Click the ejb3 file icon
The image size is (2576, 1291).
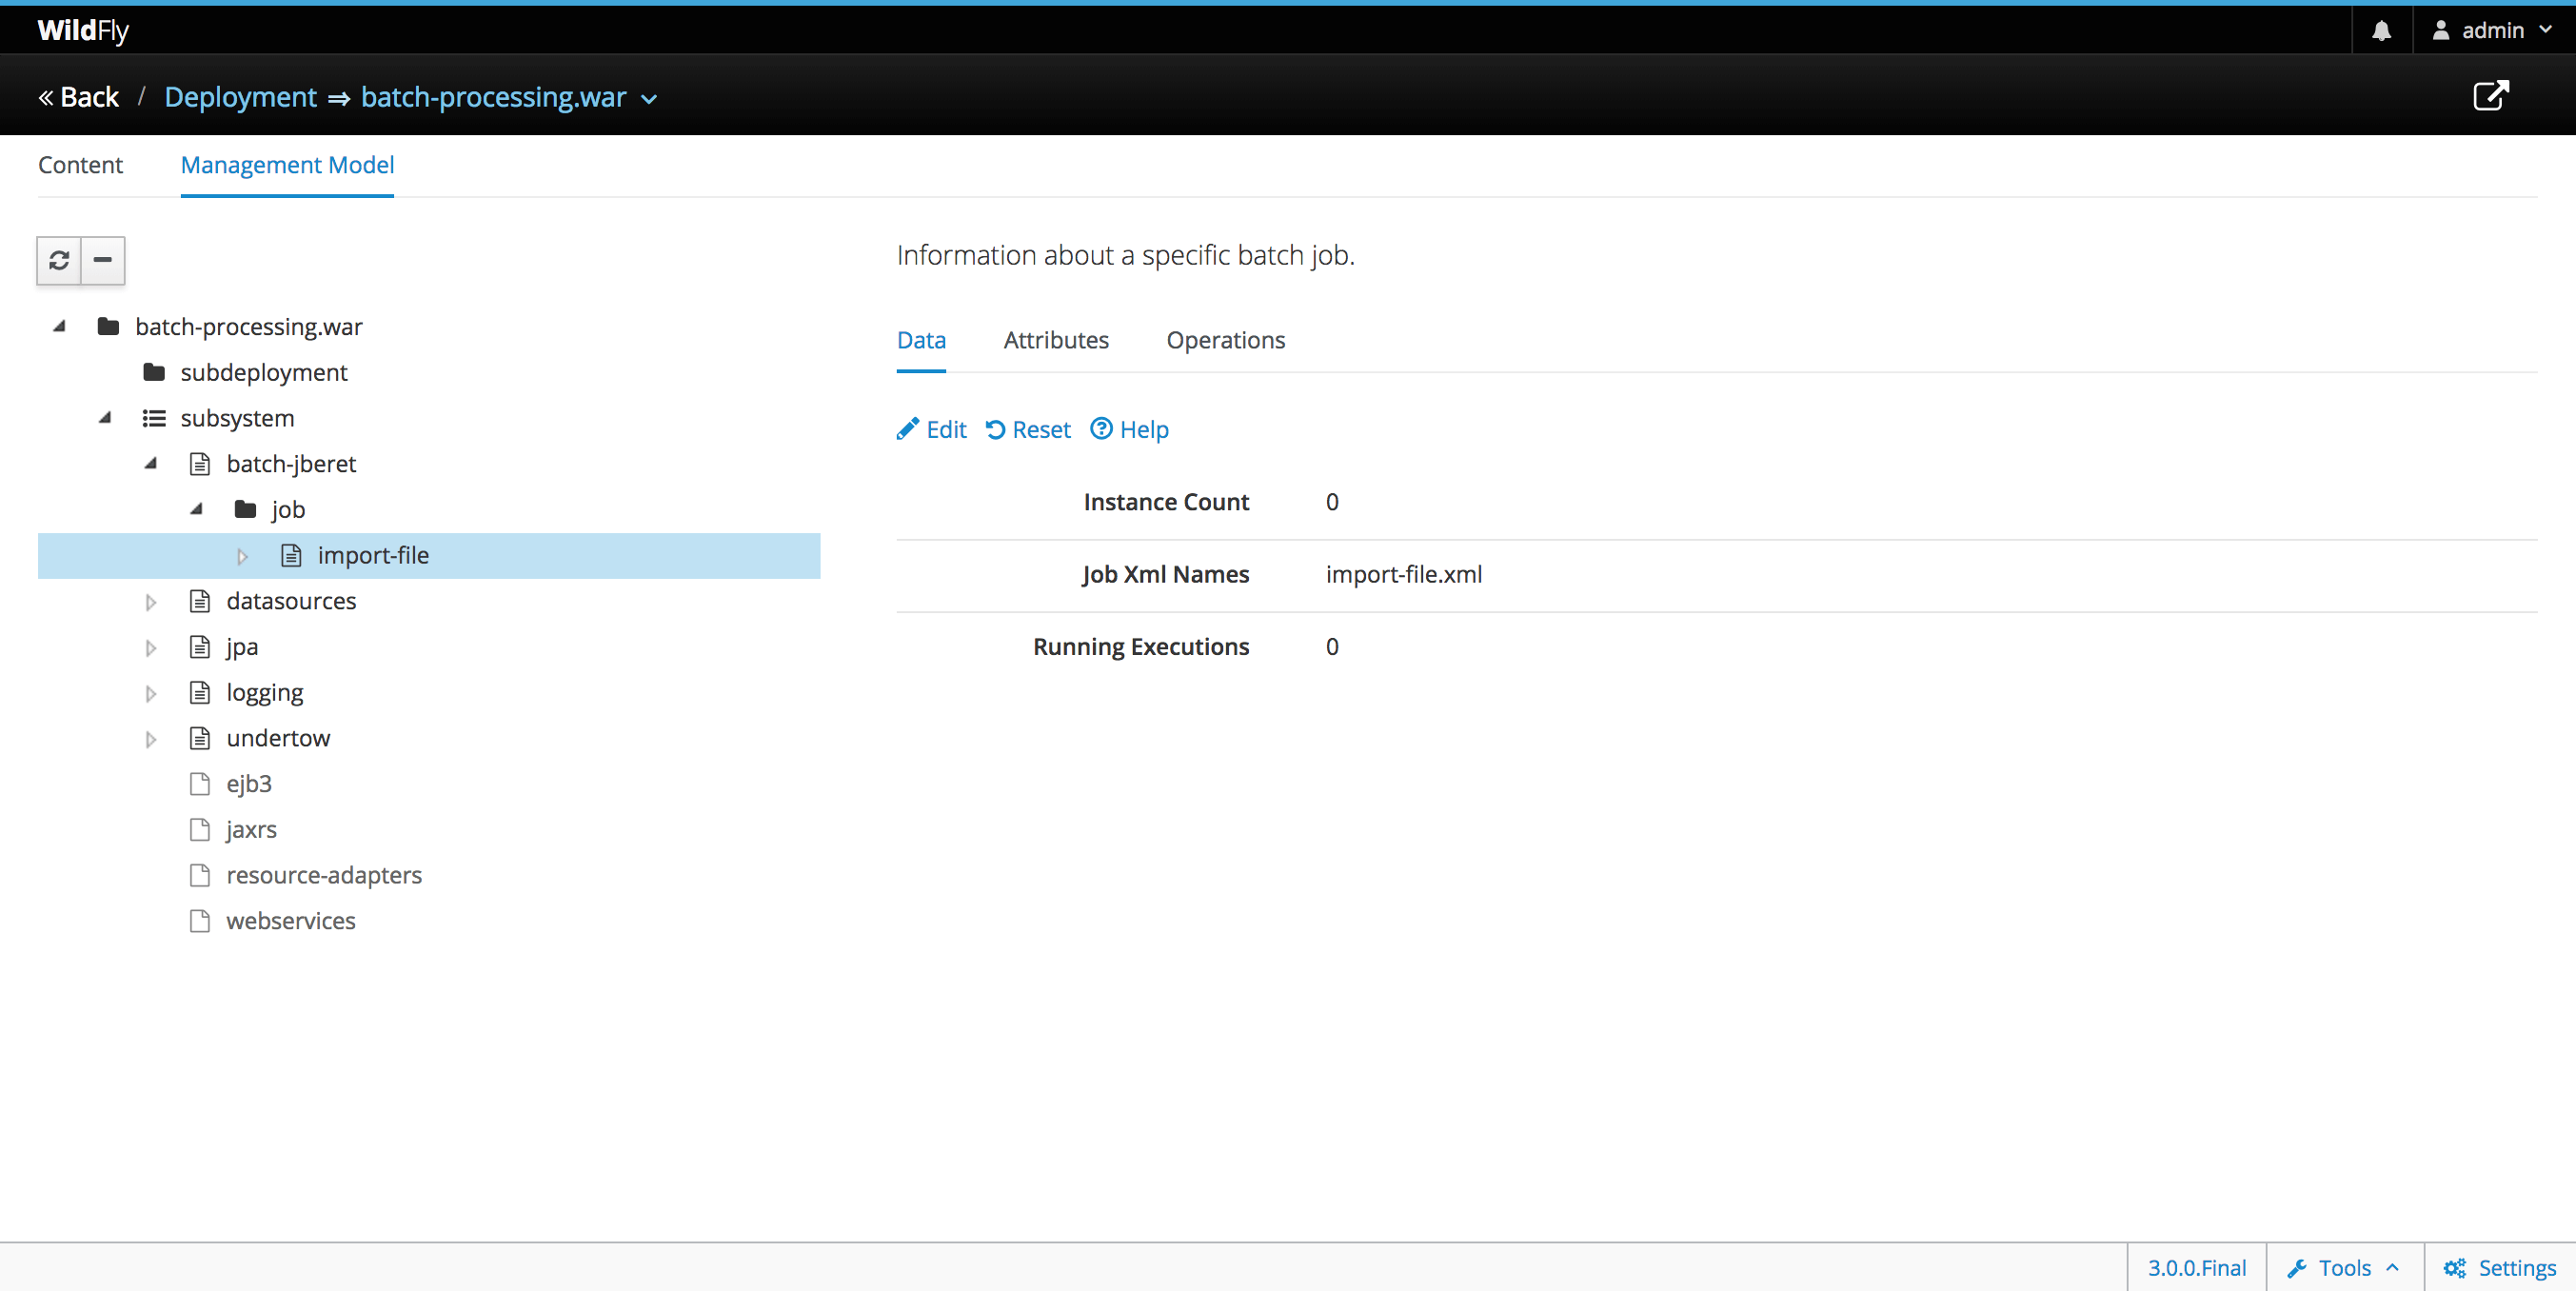pyautogui.click(x=200, y=784)
